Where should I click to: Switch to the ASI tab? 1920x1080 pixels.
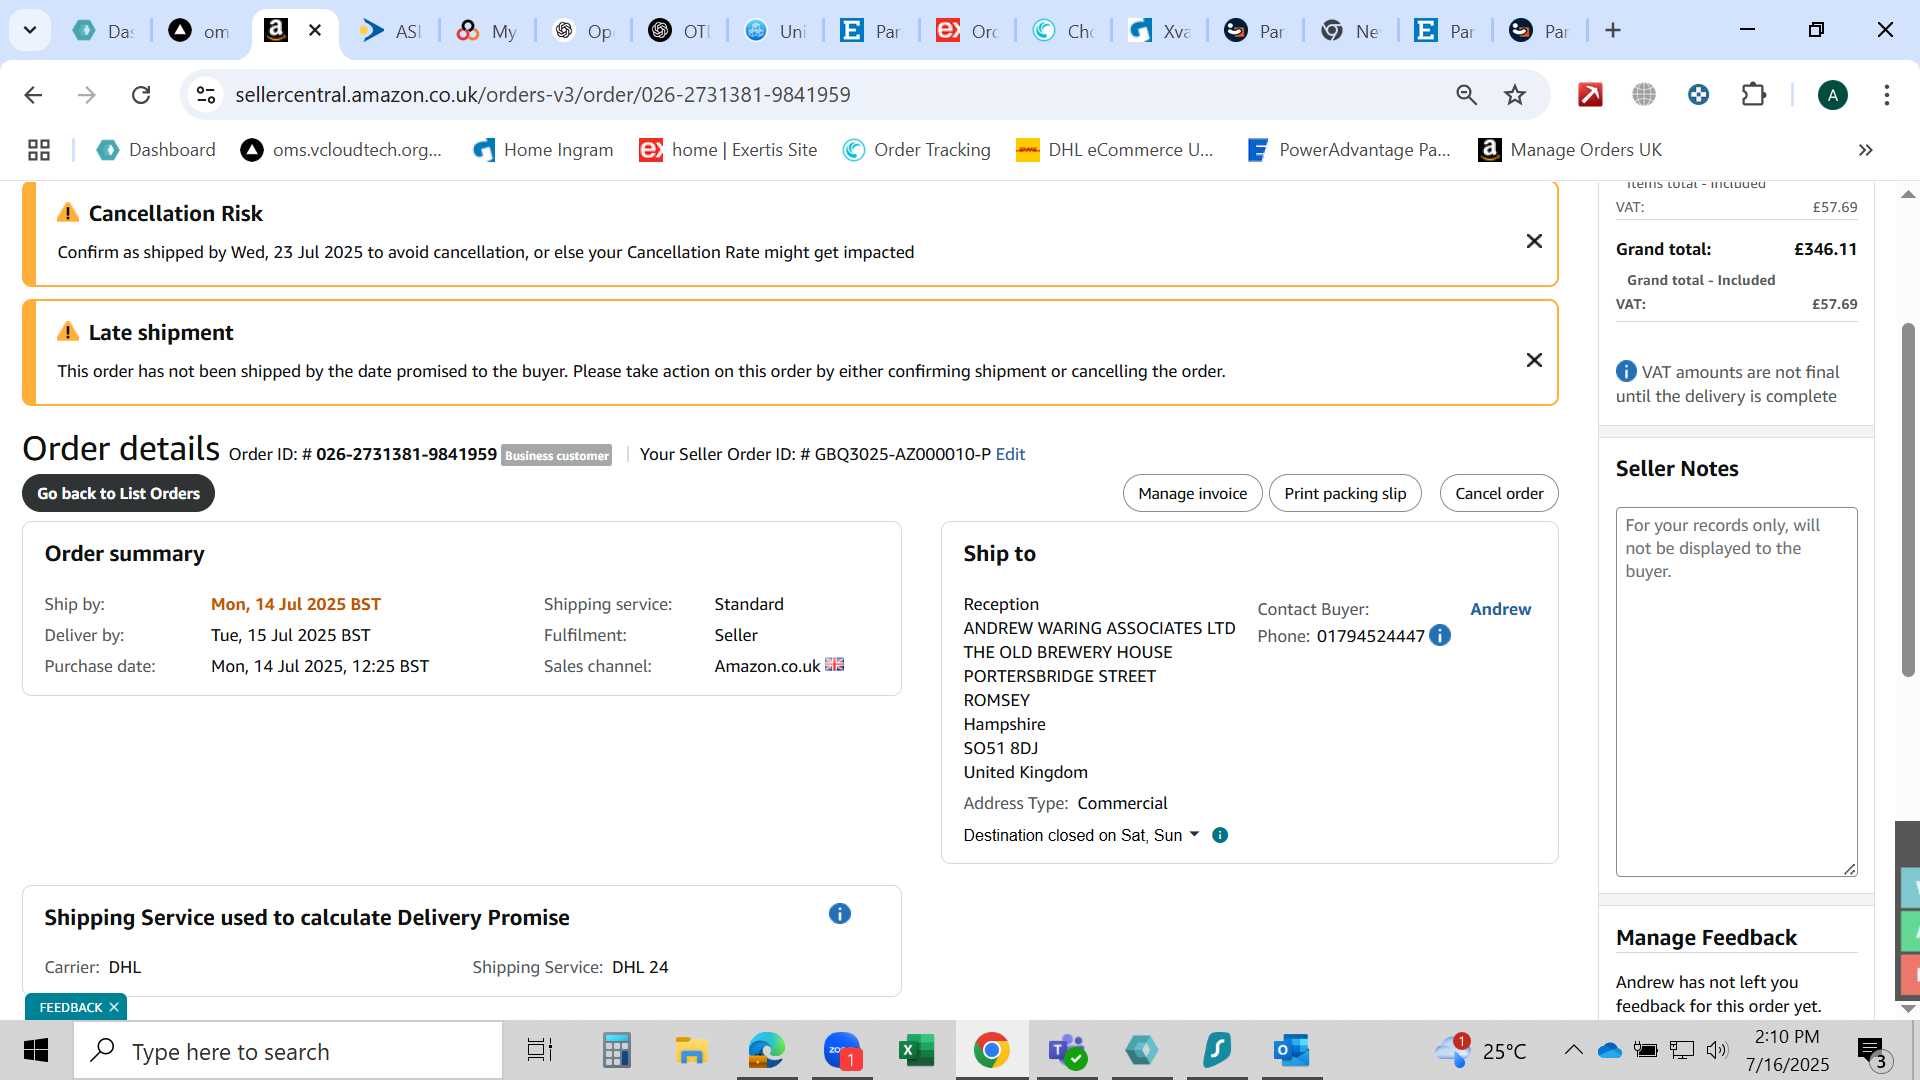click(391, 31)
